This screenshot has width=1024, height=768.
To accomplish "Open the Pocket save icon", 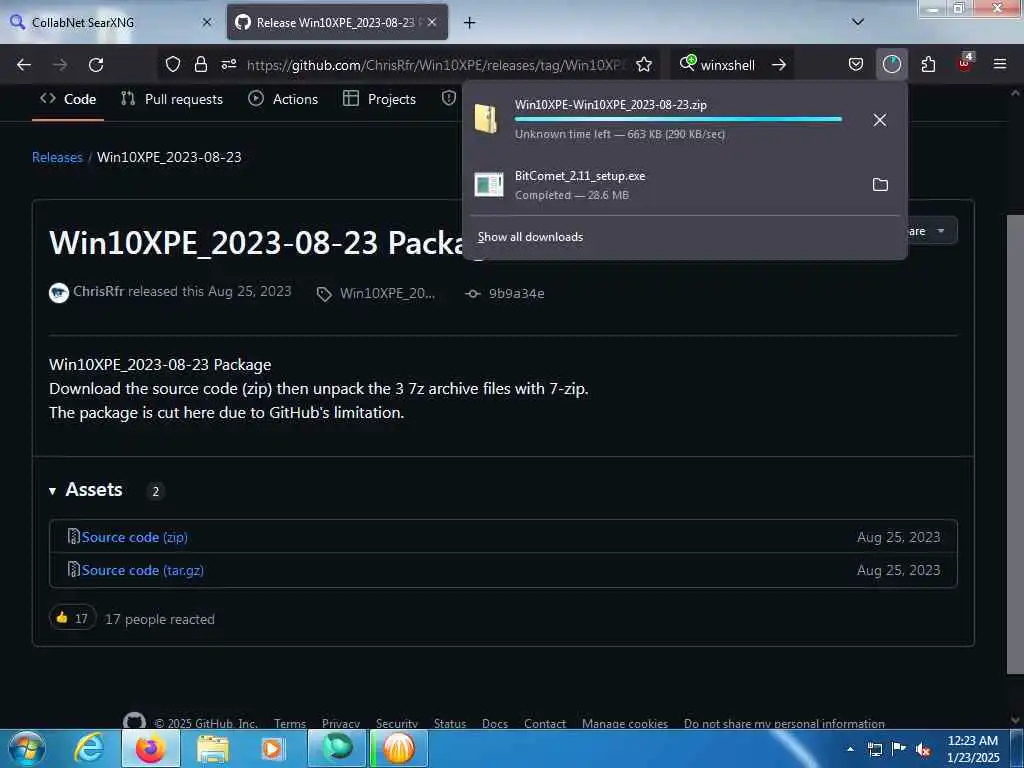I will point(856,65).
